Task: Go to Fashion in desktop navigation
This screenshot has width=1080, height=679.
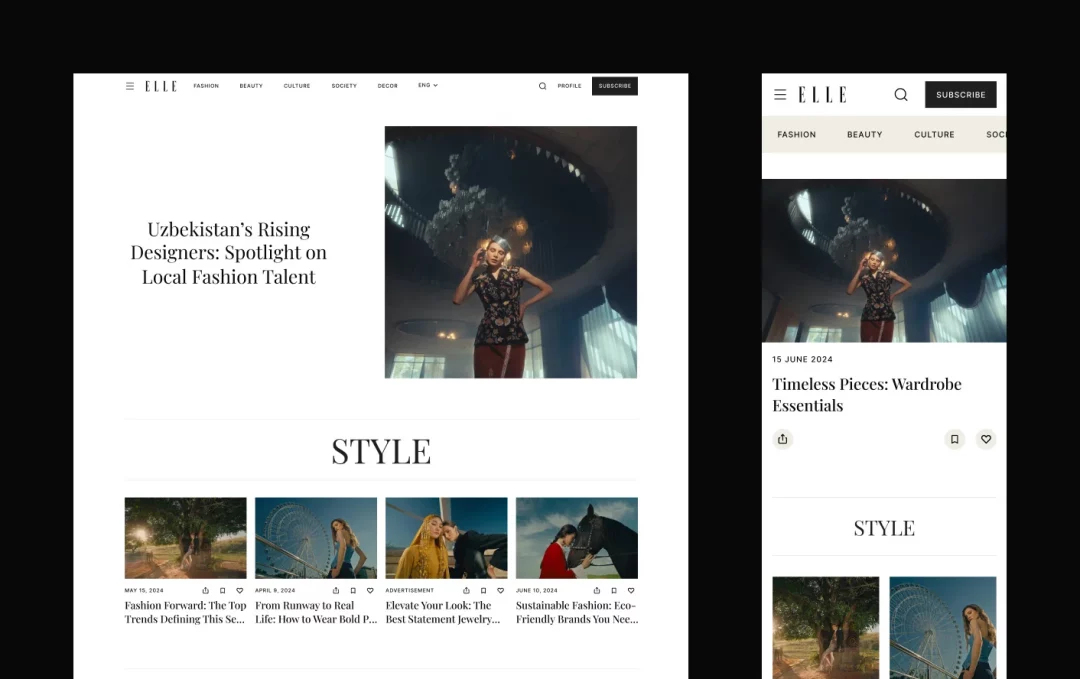Action: (206, 86)
